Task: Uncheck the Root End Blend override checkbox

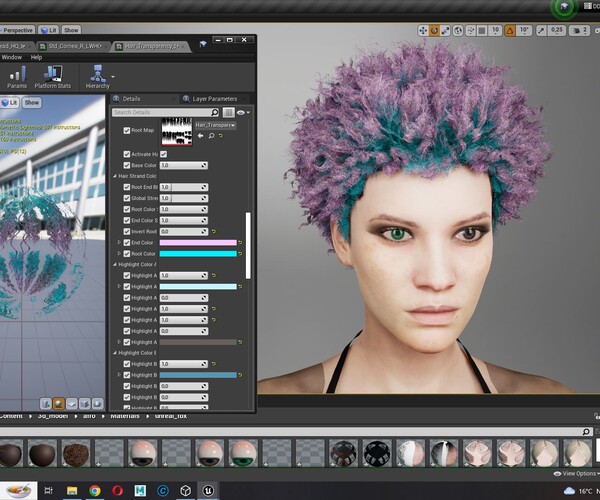Action: 127,187
